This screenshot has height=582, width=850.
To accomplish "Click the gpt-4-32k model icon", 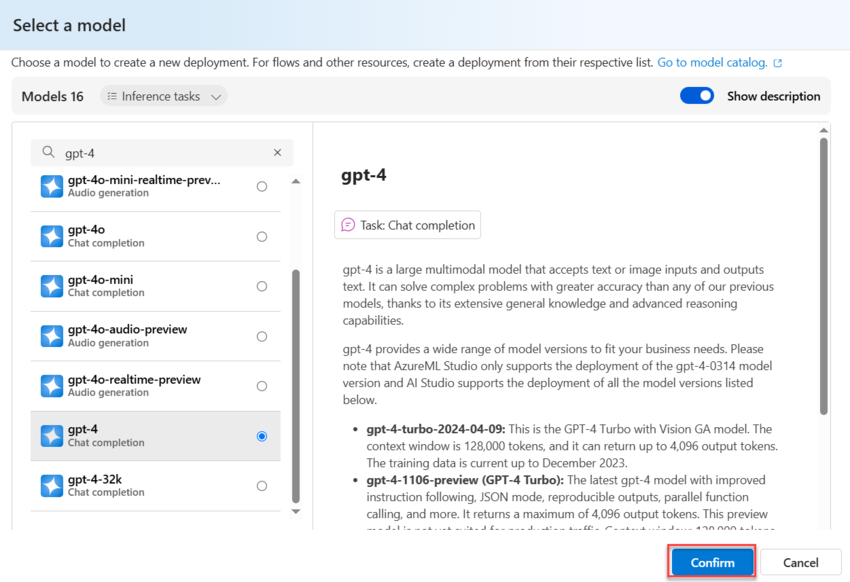I will tap(52, 486).
